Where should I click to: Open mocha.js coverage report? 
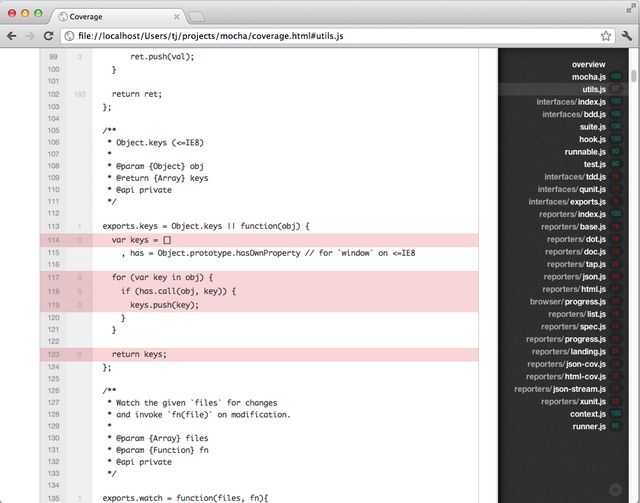point(588,77)
